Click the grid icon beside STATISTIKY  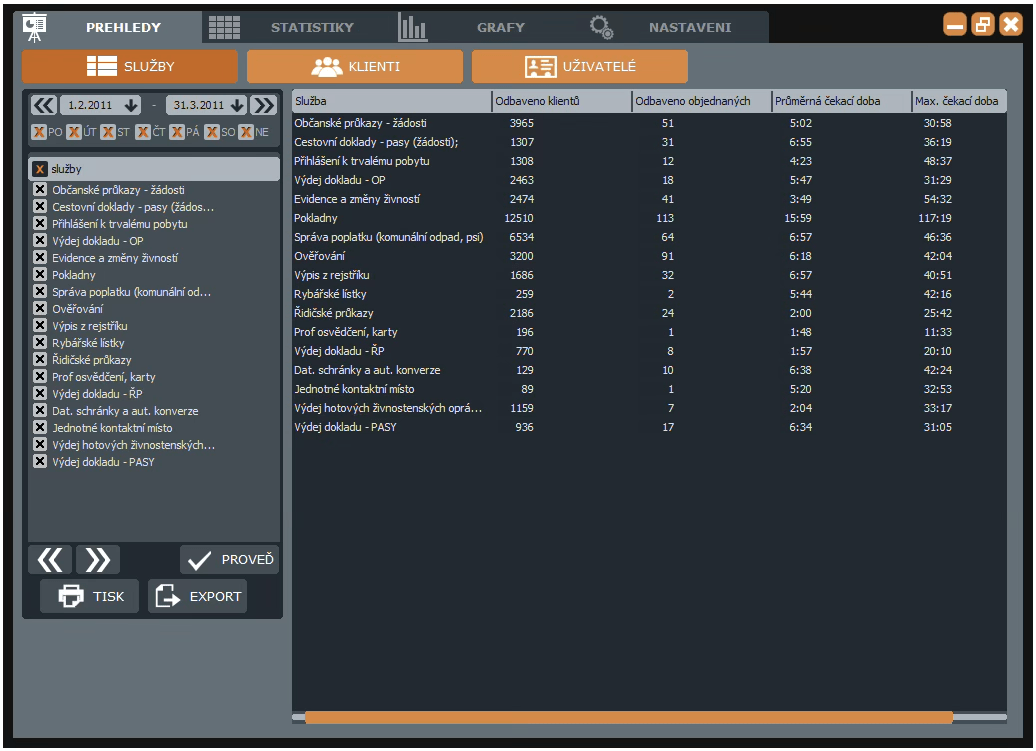tap(225, 27)
